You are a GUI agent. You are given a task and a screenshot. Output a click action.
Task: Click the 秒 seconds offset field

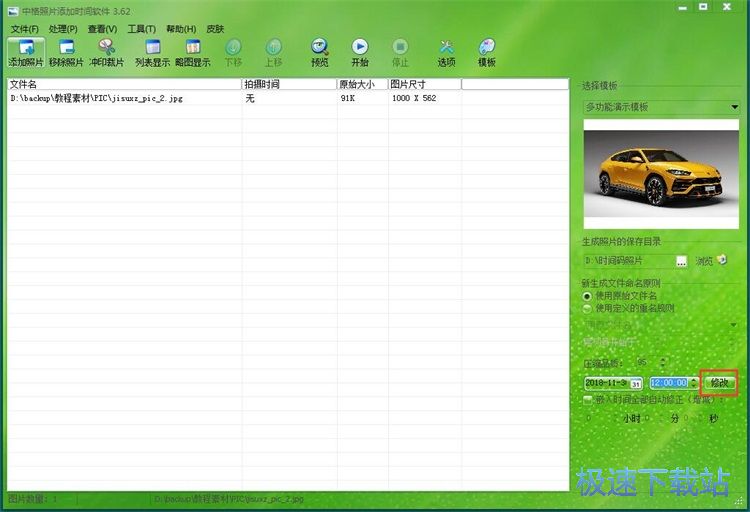click(694, 419)
